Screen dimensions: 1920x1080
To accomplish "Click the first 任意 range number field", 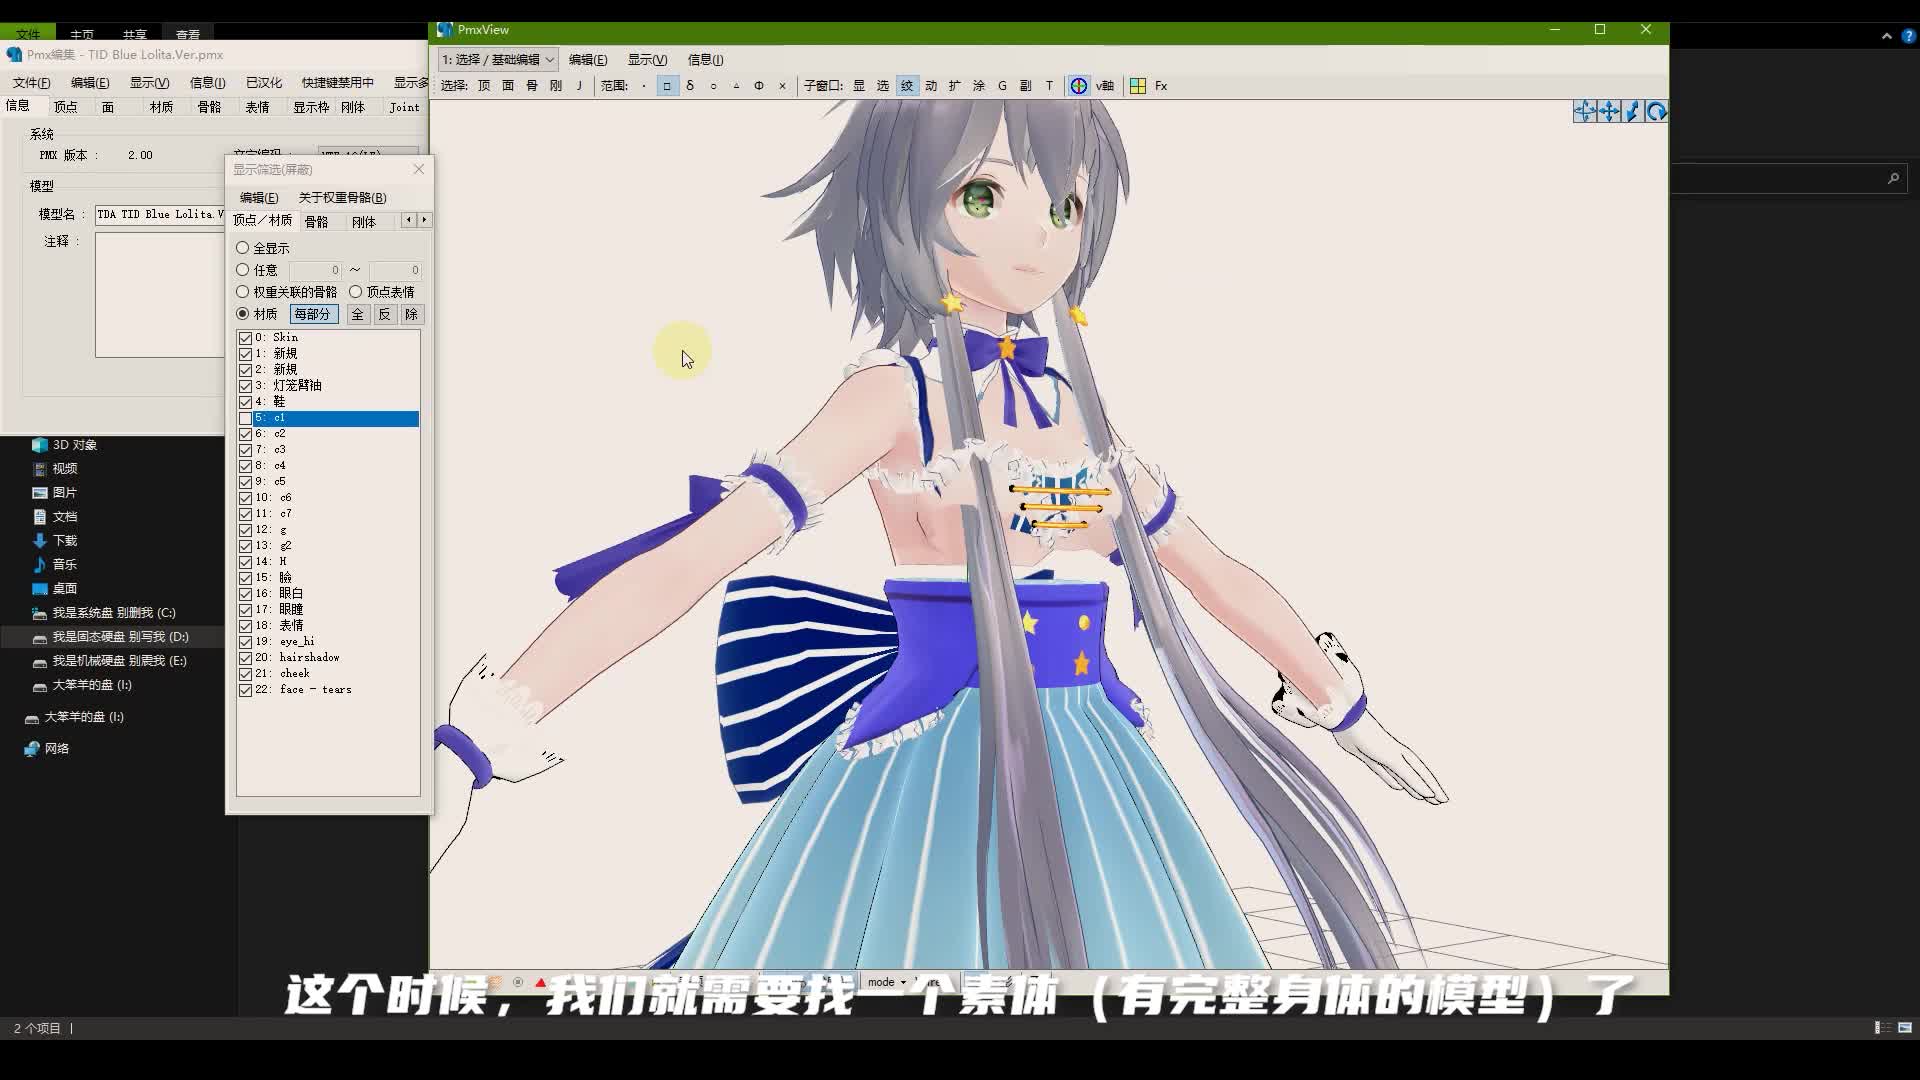I will tap(315, 270).
